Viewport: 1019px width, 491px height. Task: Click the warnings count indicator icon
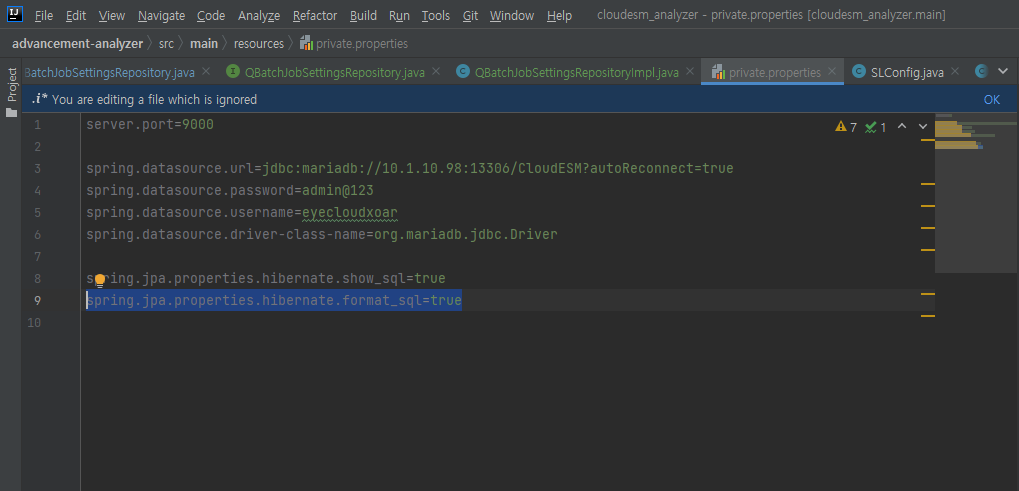(845, 127)
